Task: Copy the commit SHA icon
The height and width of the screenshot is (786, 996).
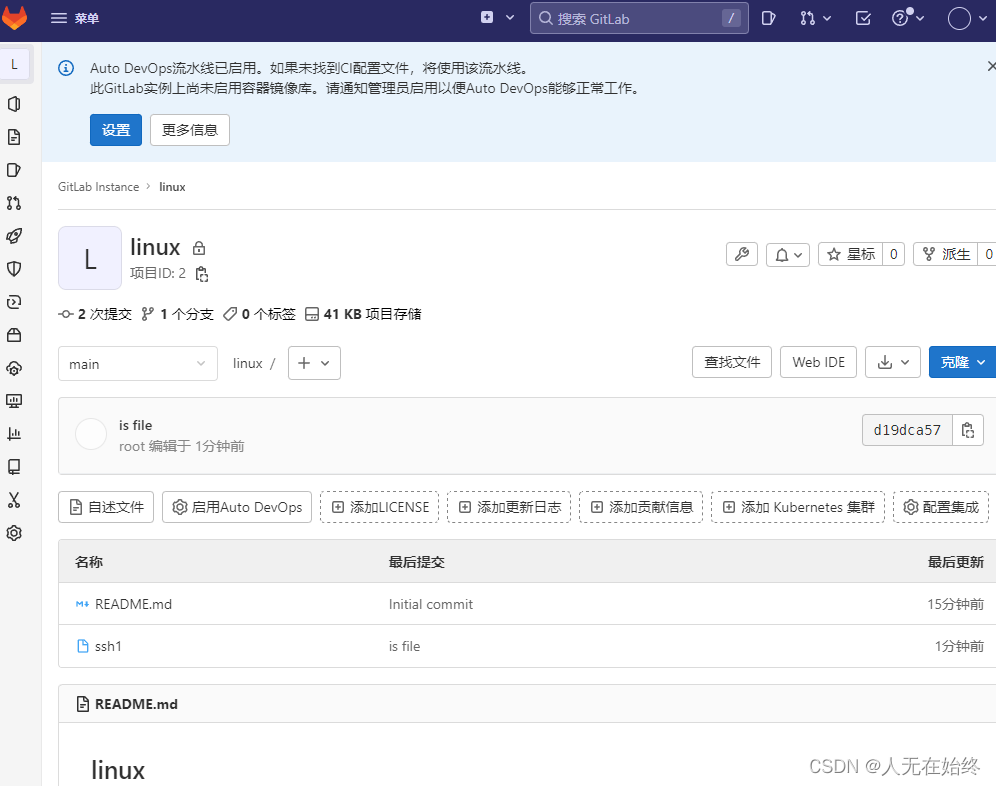Action: [968, 430]
